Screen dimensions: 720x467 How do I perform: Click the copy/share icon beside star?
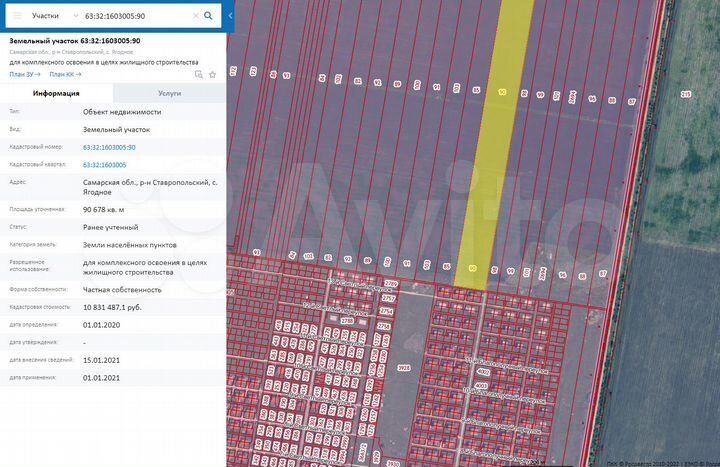click(200, 74)
